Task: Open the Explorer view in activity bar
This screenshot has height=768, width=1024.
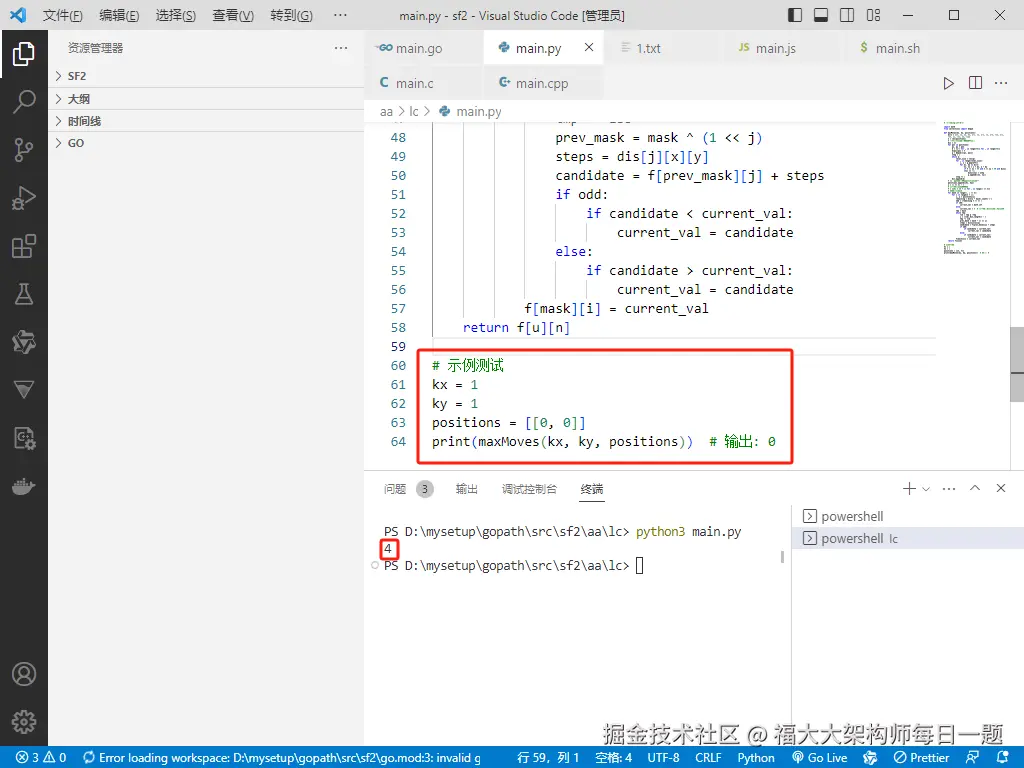Action: pos(24,54)
